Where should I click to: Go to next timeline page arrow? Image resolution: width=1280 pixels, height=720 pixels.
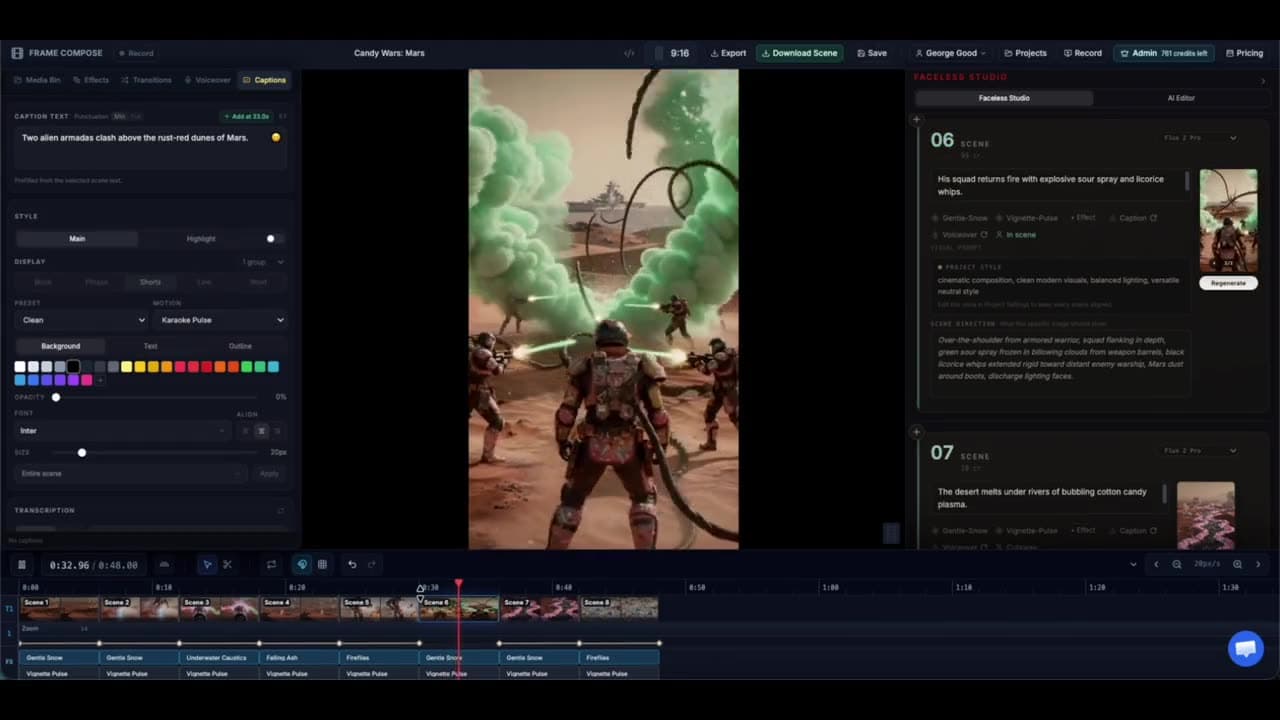(x=1258, y=564)
